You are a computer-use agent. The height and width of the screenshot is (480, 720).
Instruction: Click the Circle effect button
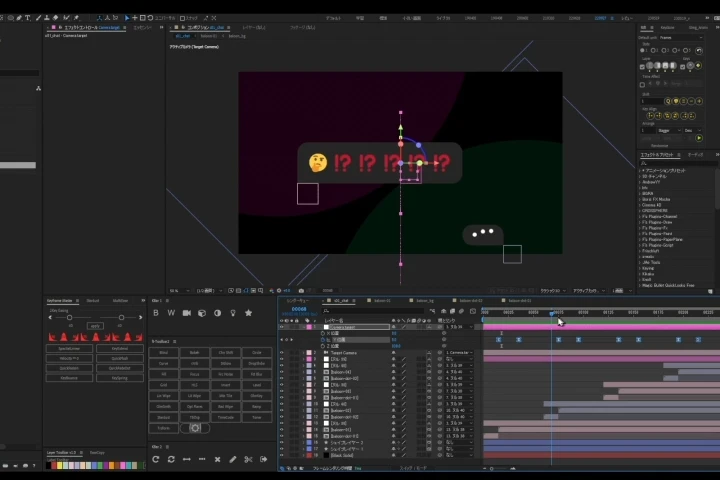coord(257,353)
